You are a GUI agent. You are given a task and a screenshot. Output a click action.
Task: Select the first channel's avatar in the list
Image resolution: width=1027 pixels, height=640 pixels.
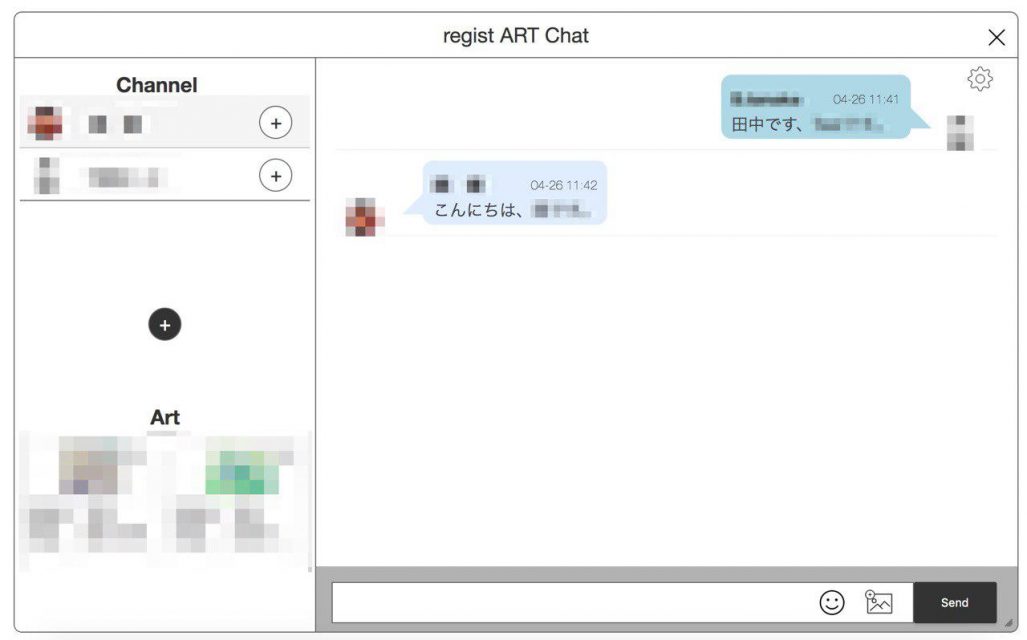point(45,124)
